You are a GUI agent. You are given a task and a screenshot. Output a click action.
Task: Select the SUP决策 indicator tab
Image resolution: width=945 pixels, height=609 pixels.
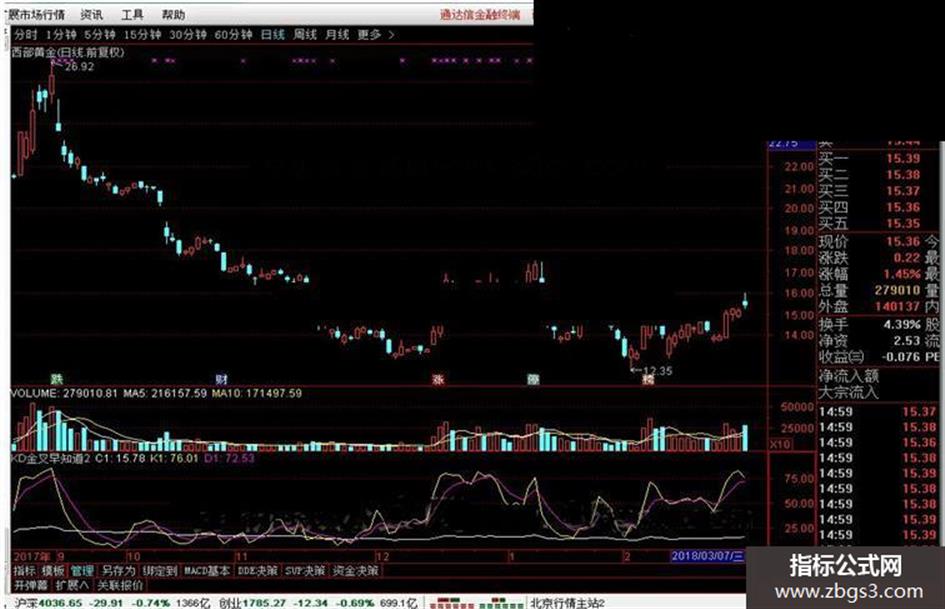[x=305, y=570]
